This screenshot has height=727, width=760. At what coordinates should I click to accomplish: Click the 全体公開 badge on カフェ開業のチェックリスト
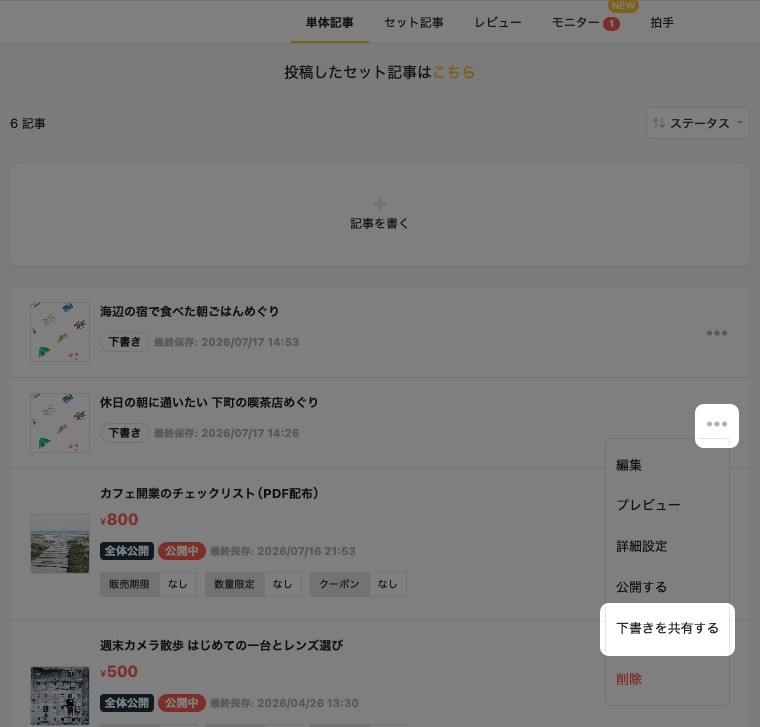(127, 551)
